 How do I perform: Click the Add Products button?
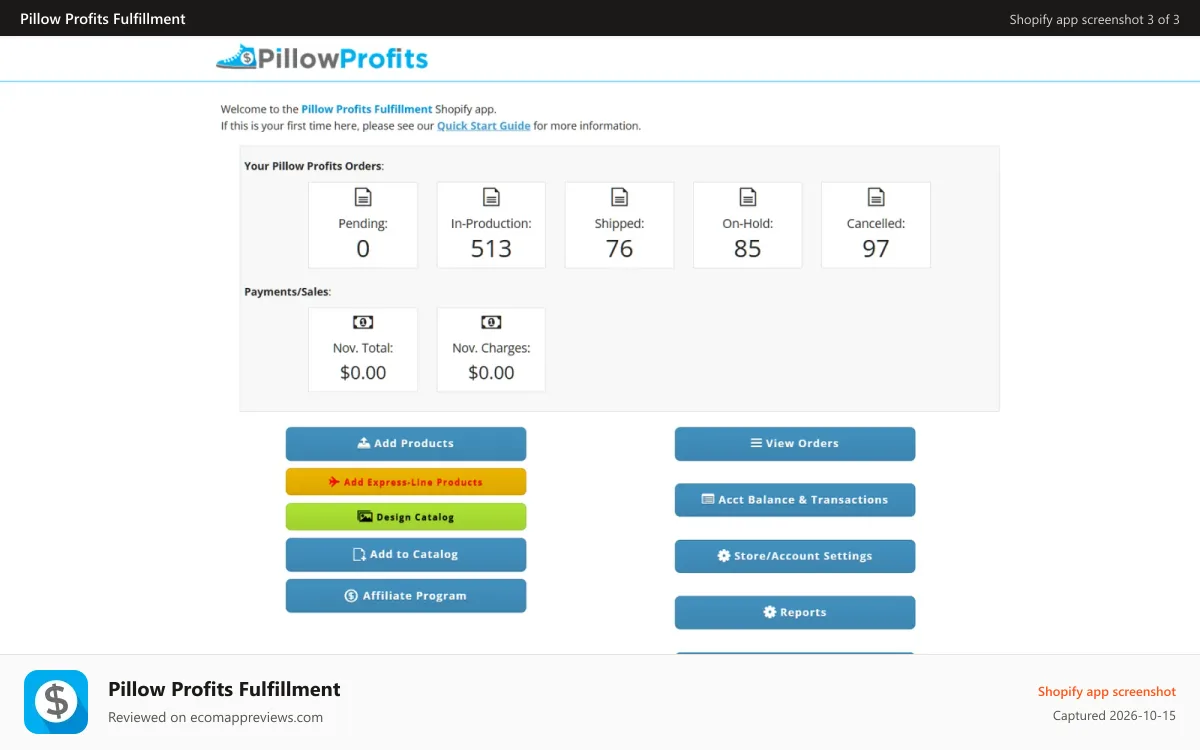(x=406, y=444)
